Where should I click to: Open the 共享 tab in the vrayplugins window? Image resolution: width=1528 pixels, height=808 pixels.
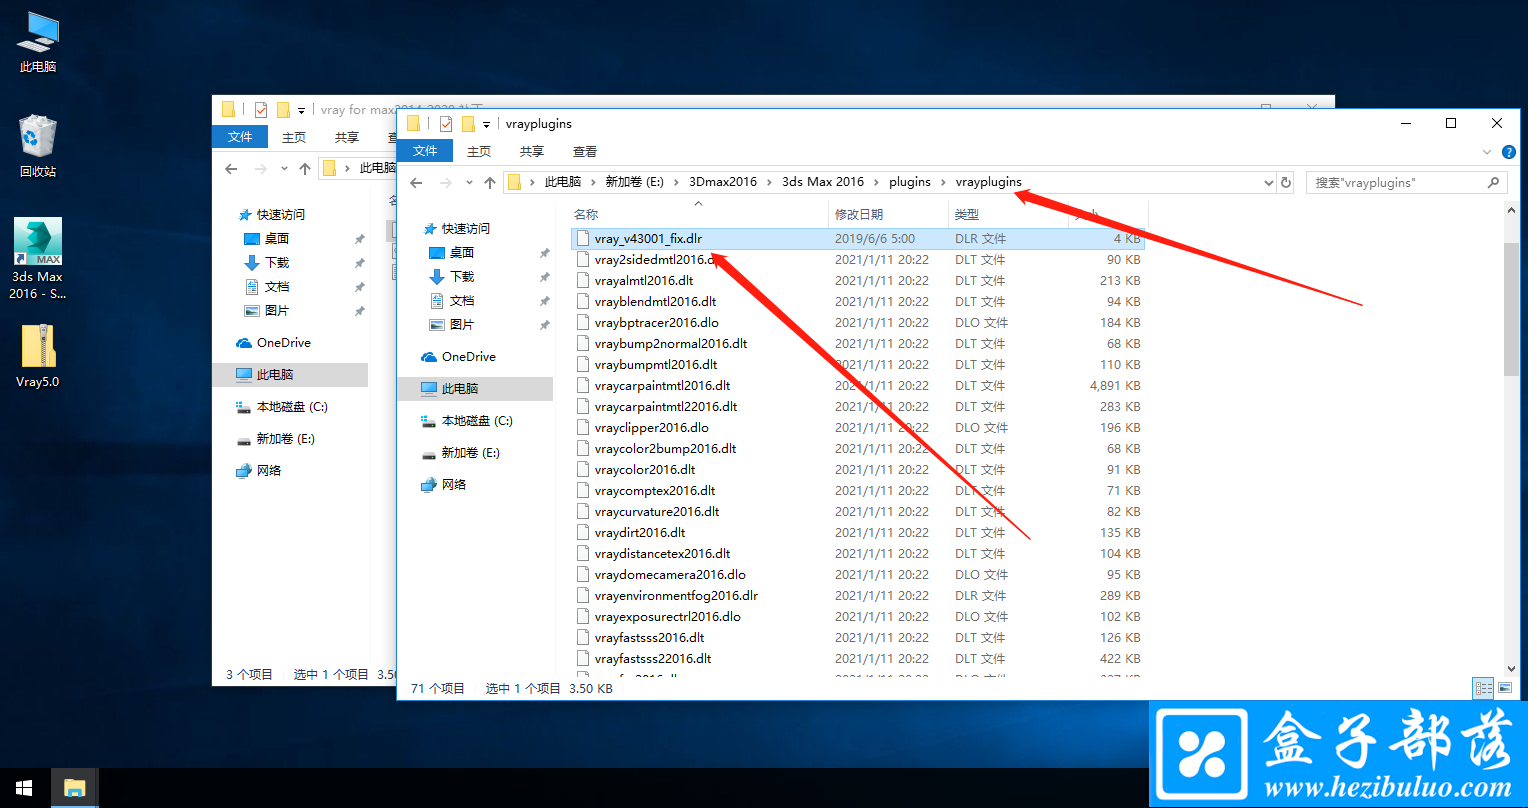(x=532, y=151)
